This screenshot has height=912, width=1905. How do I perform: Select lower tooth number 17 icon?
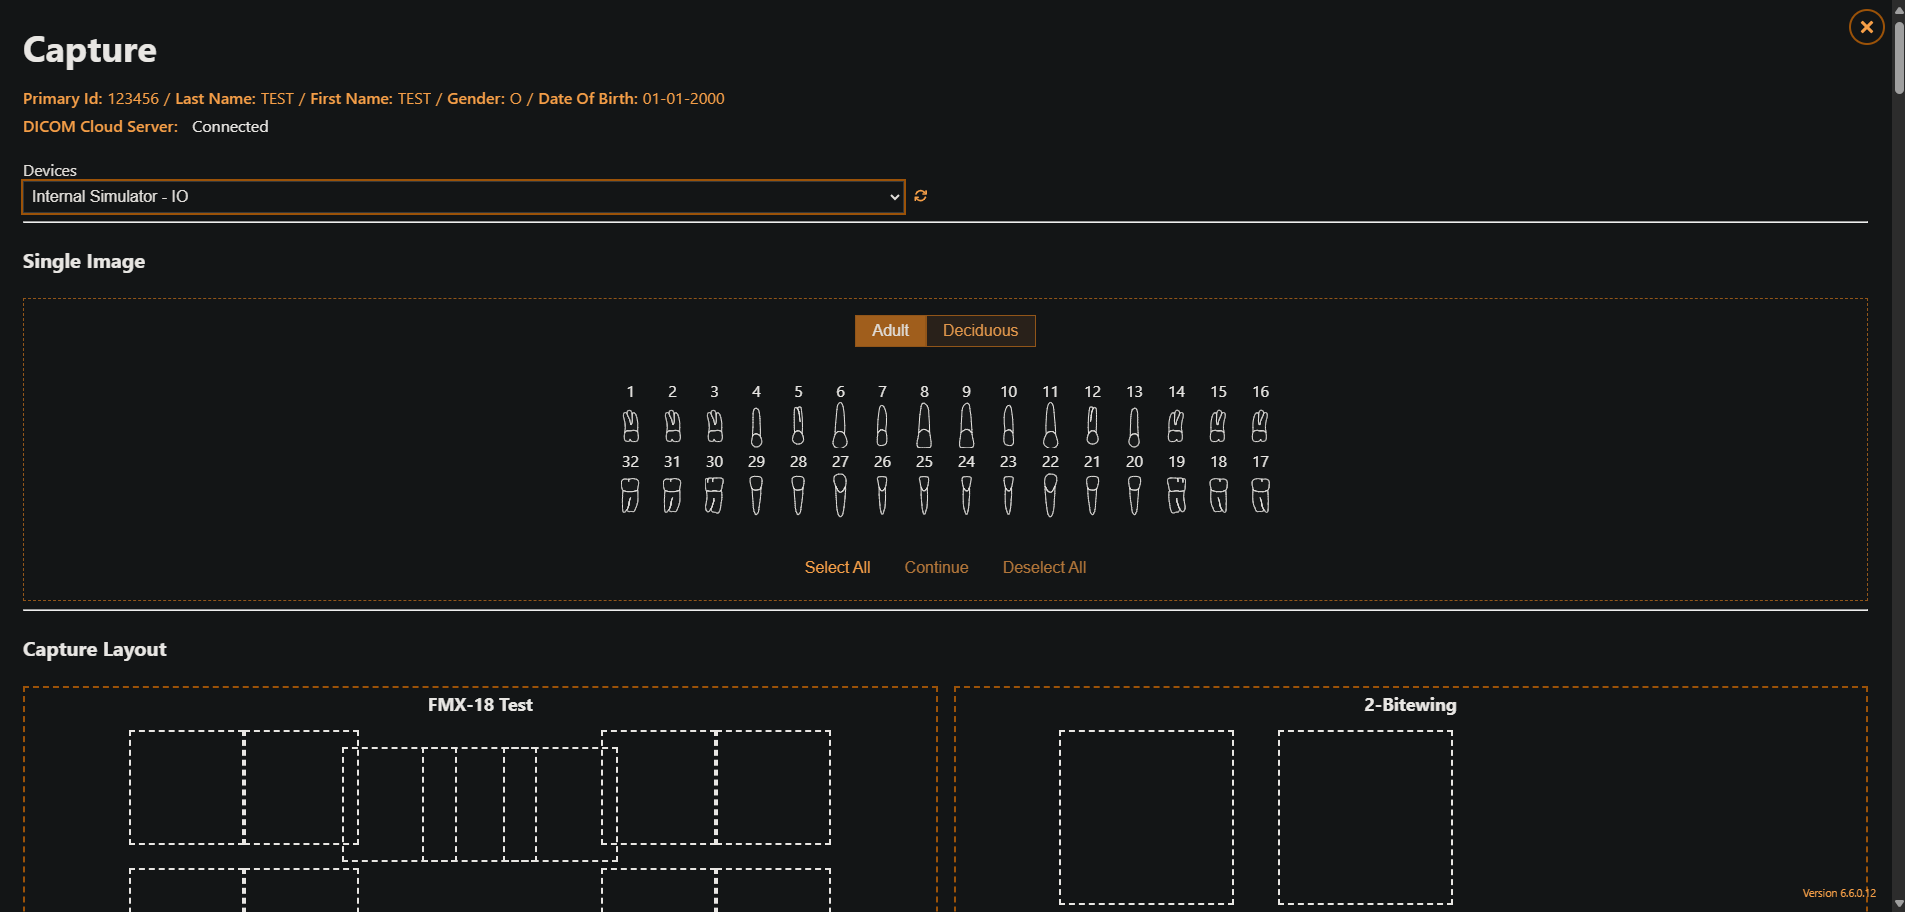tap(1260, 495)
